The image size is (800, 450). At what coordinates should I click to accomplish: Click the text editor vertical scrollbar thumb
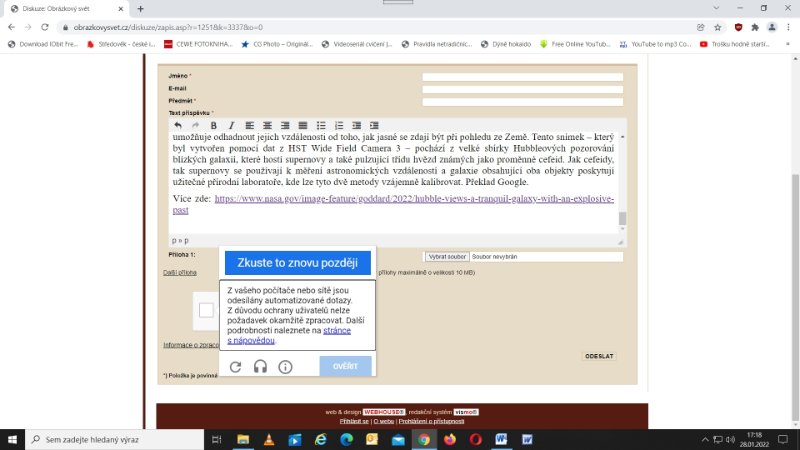(622, 218)
